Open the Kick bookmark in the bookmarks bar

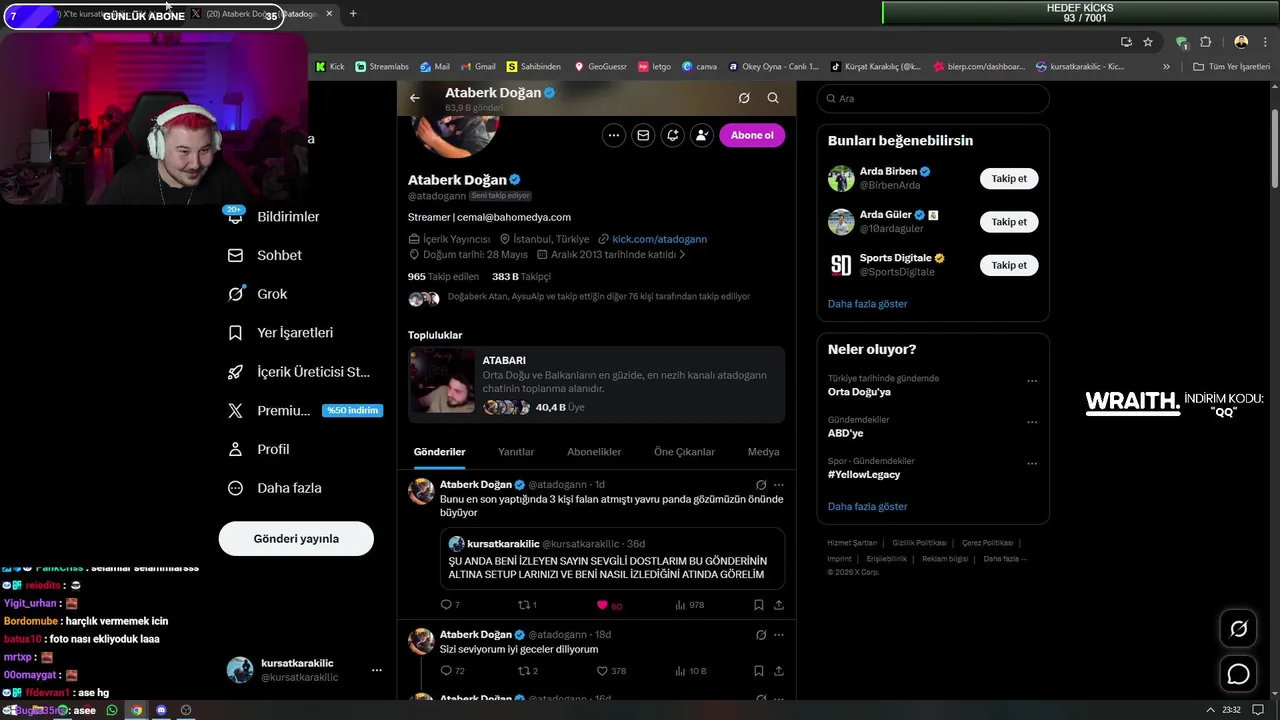point(330,67)
